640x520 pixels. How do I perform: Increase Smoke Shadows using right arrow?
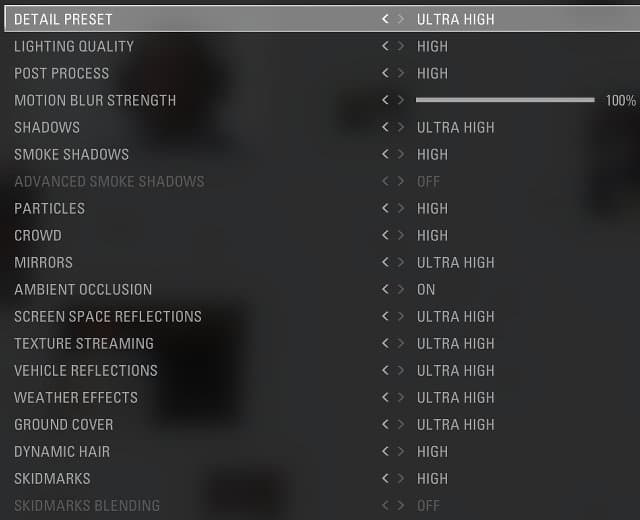[x=401, y=154]
